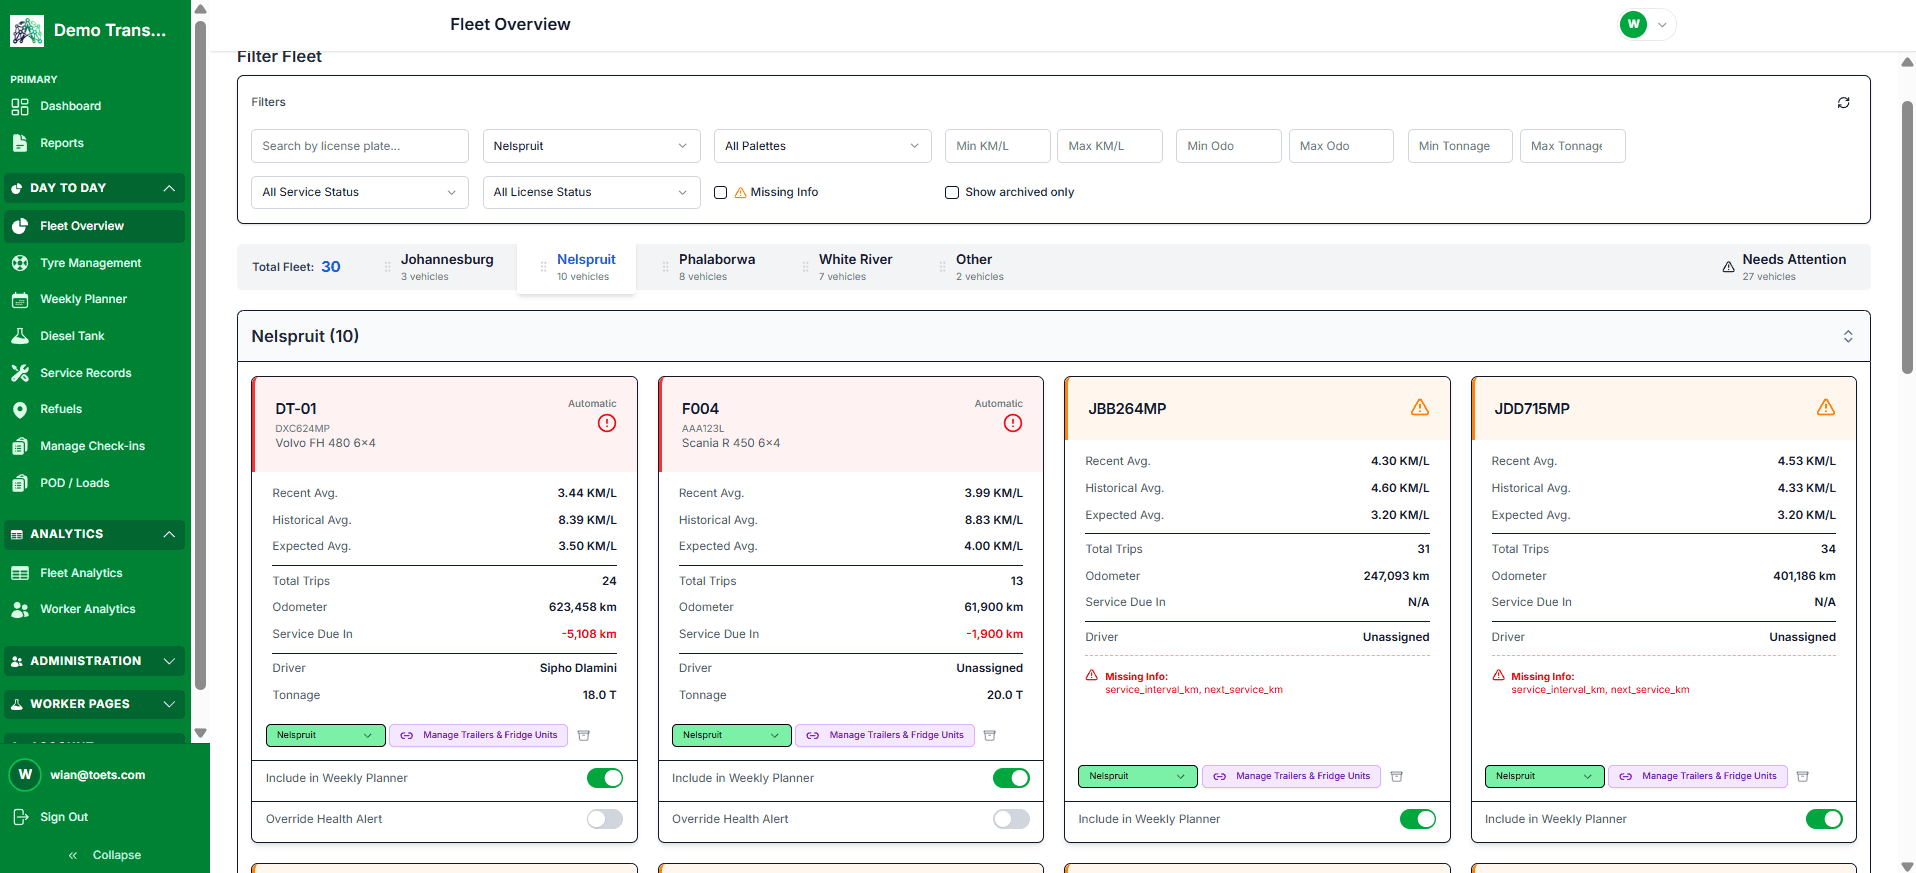Open the Weekly Planner calendar icon
Viewport: 1916px width, 873px height.
tap(19, 299)
